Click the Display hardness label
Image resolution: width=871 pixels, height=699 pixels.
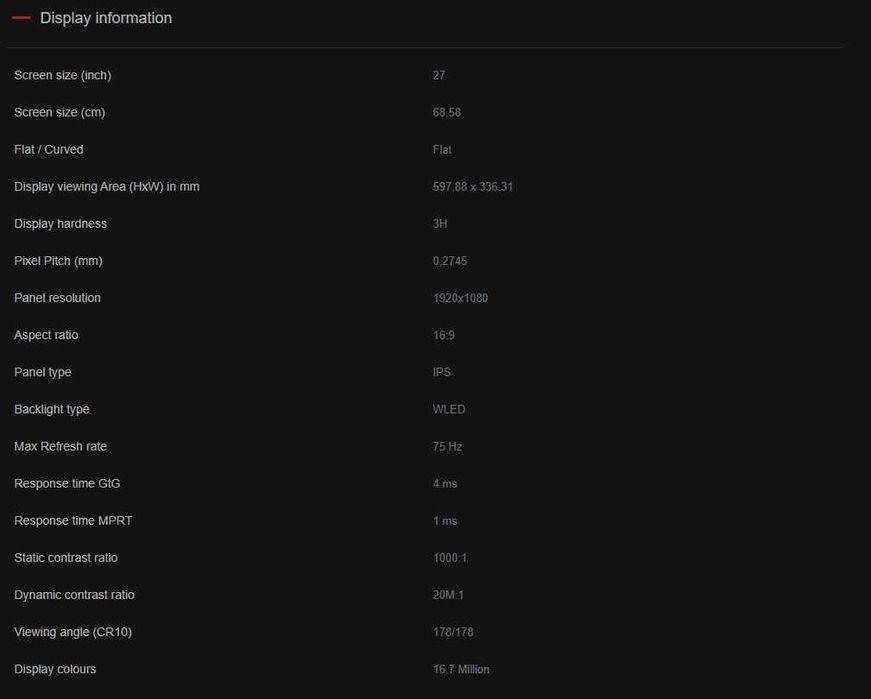(x=60, y=224)
